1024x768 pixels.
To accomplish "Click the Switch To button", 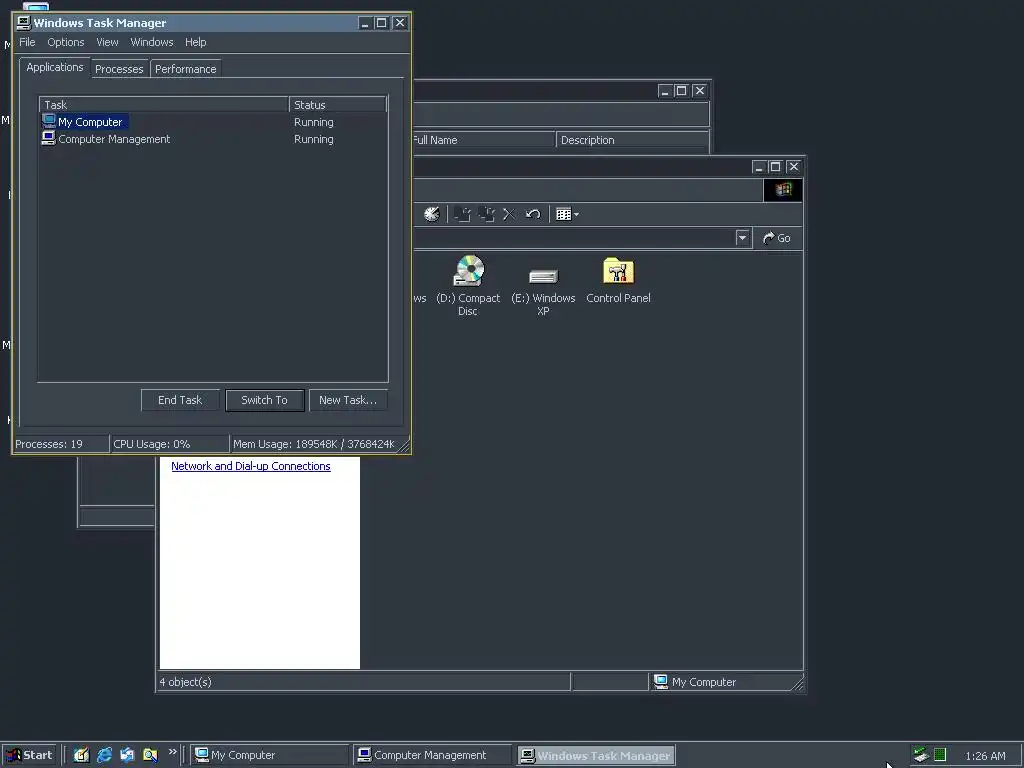I will tap(264, 400).
